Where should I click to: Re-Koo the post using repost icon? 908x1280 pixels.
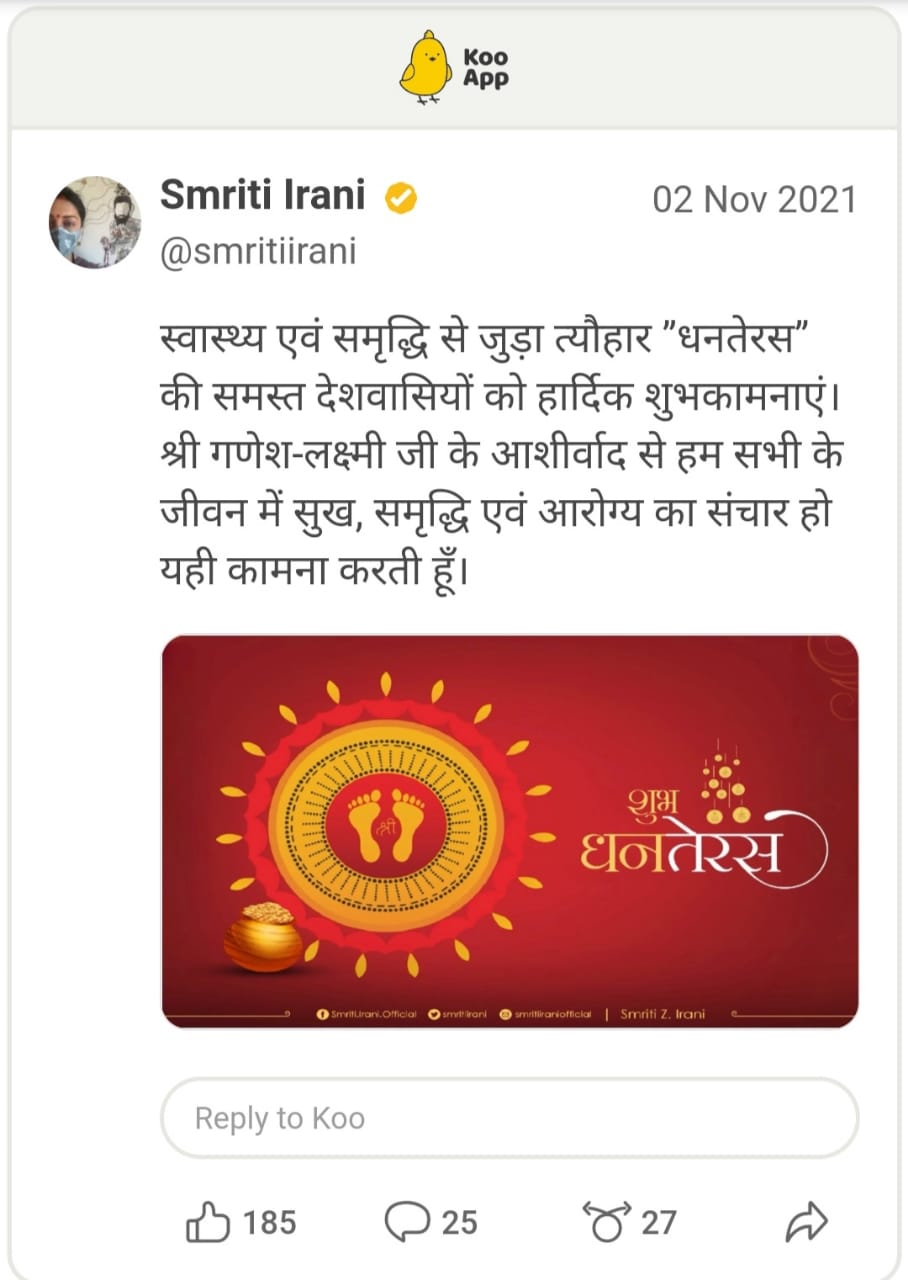point(607,1221)
